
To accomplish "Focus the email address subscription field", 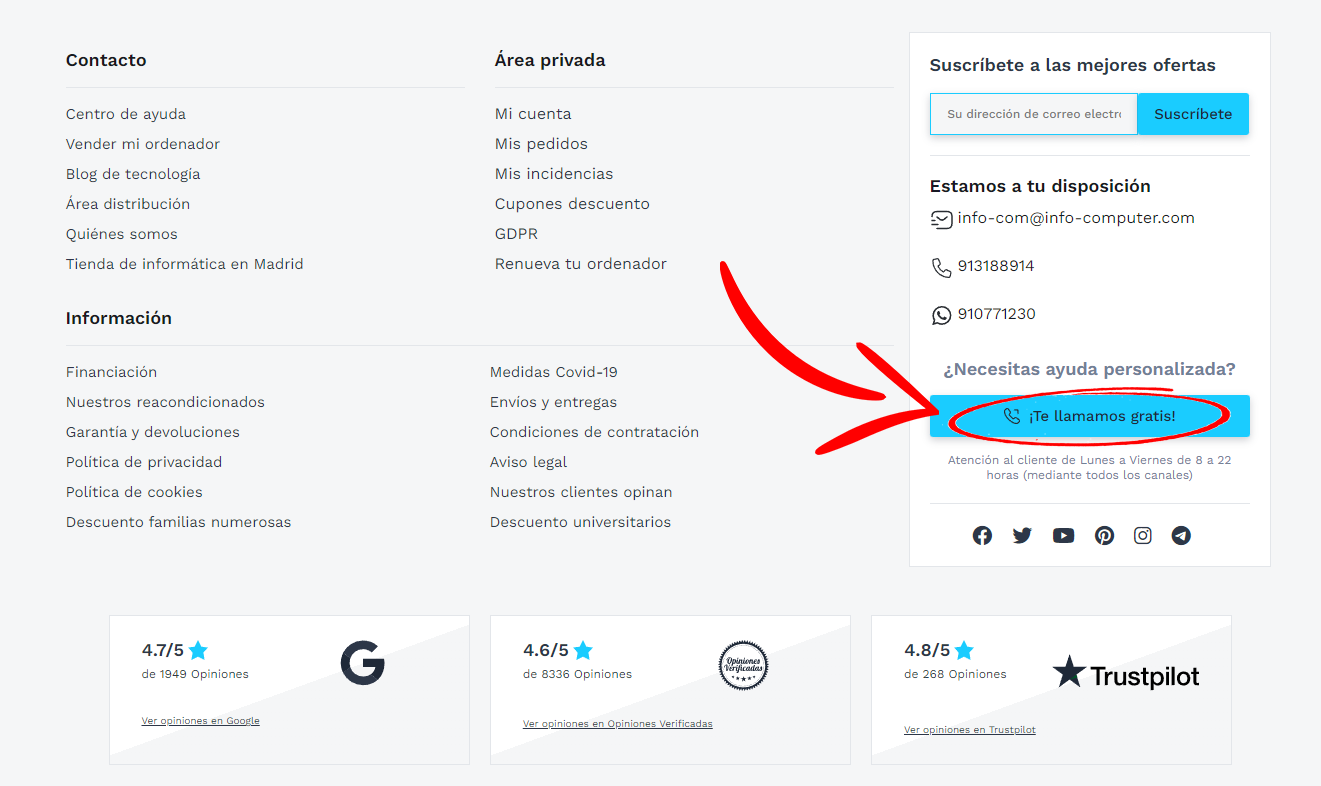I will [1034, 114].
